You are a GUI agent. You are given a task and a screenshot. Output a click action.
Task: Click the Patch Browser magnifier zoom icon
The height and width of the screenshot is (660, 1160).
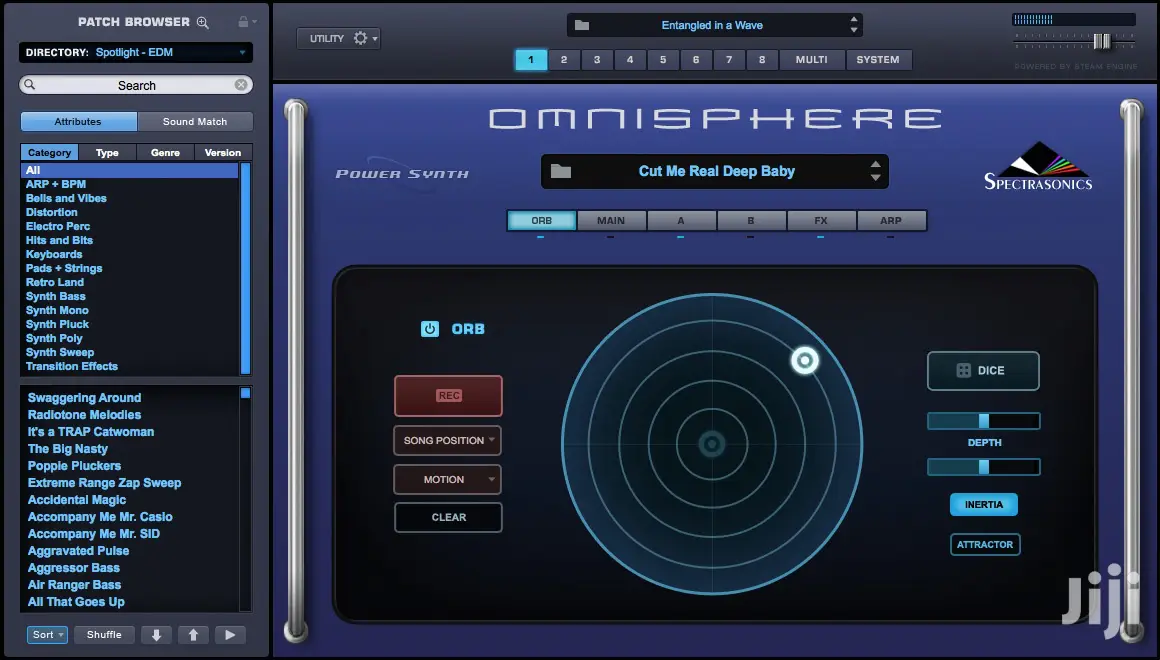point(203,23)
